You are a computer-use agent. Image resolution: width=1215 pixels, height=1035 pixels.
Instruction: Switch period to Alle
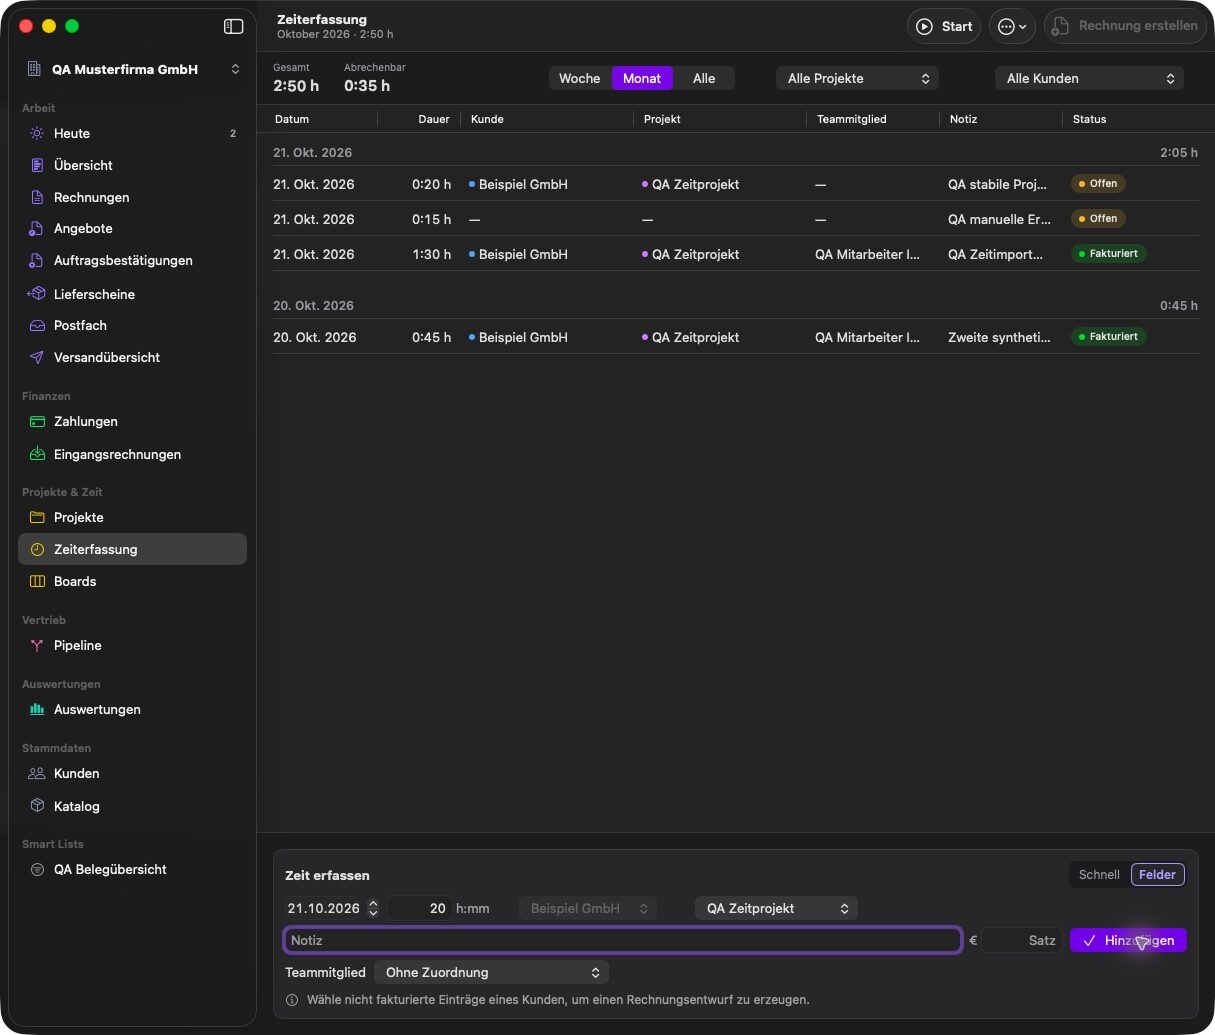(x=704, y=78)
